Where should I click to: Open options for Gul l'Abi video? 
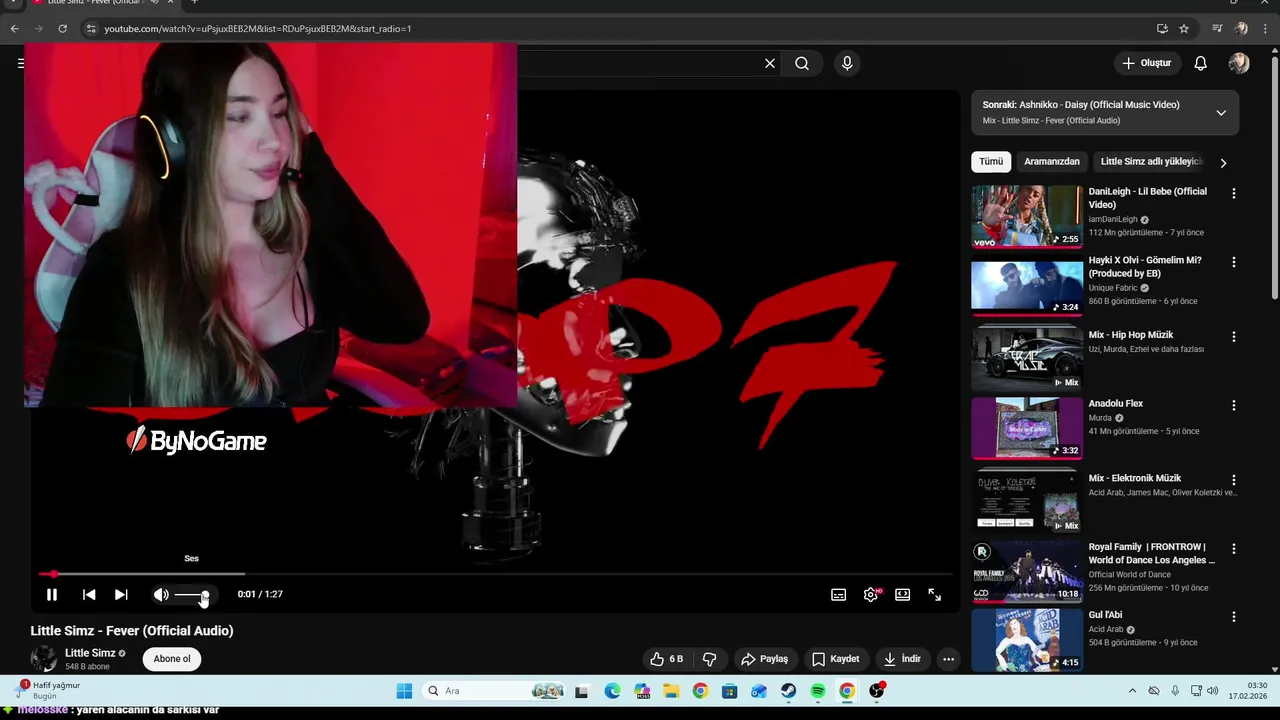[x=1234, y=617]
